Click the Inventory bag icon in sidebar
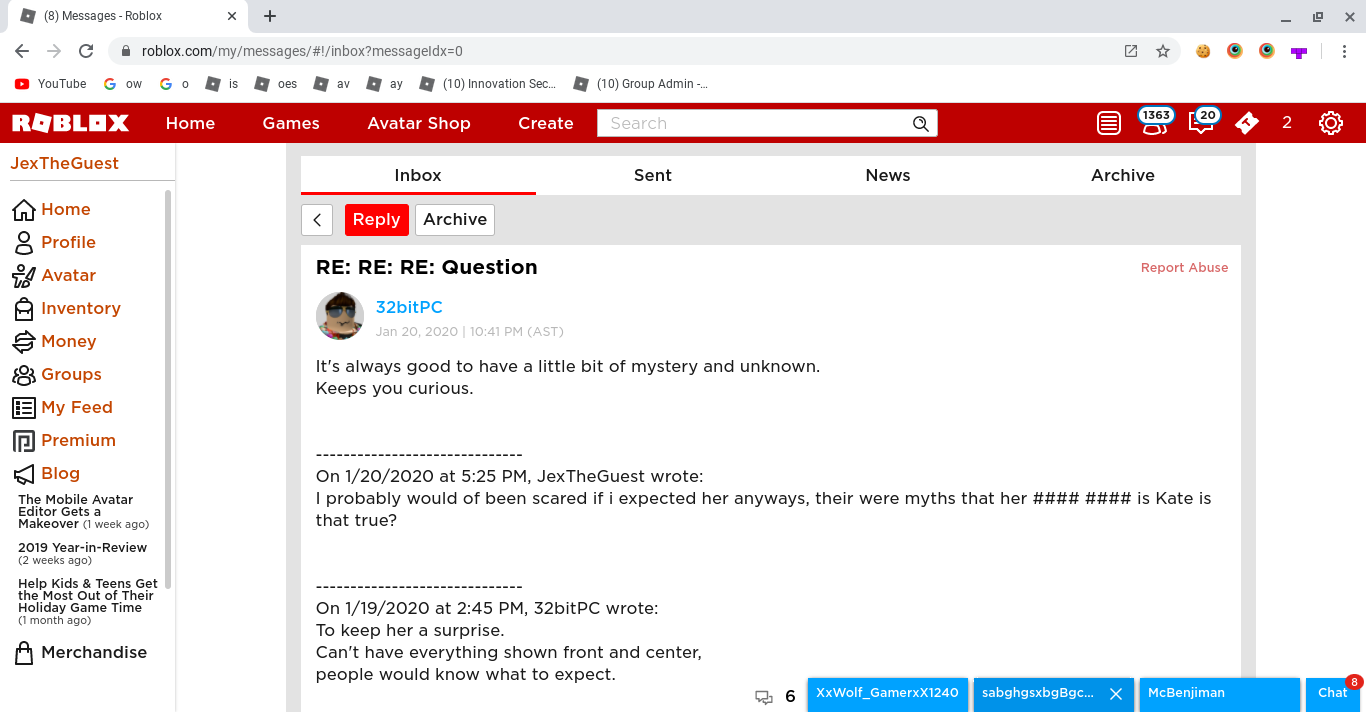 pos(23,308)
